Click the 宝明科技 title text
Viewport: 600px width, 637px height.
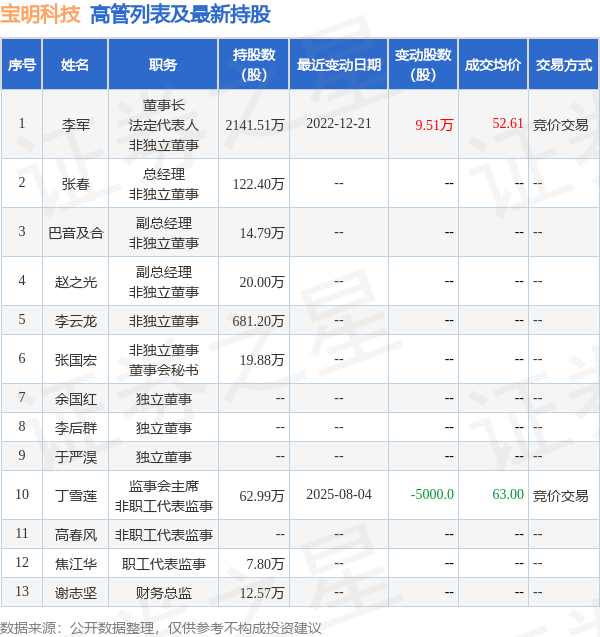[40, 14]
